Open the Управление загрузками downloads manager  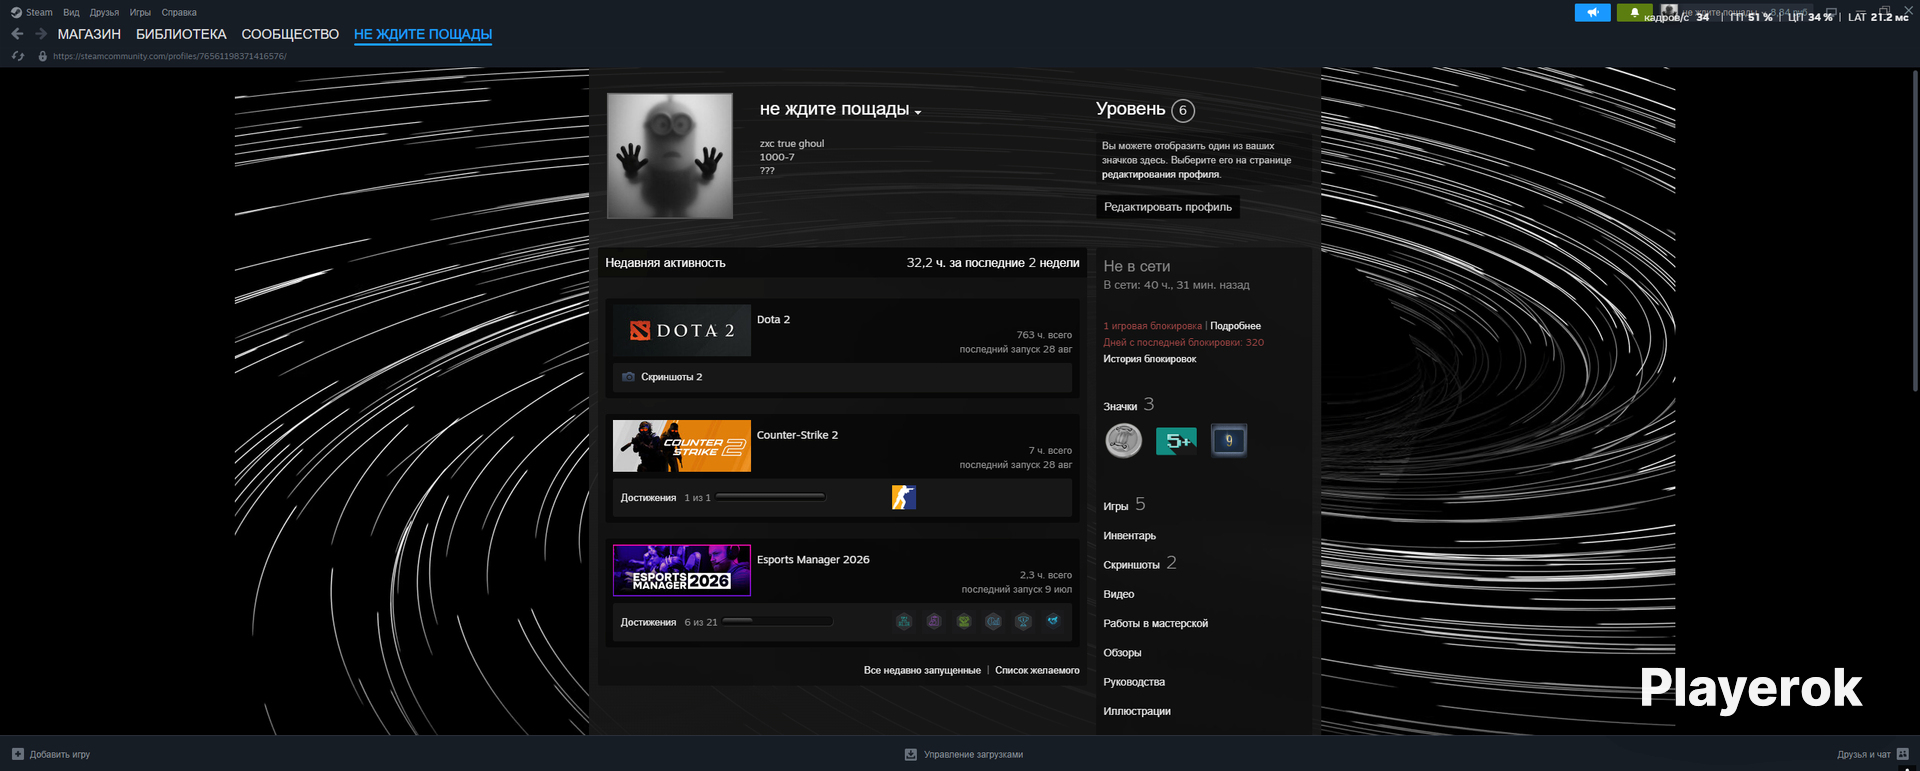973,754
